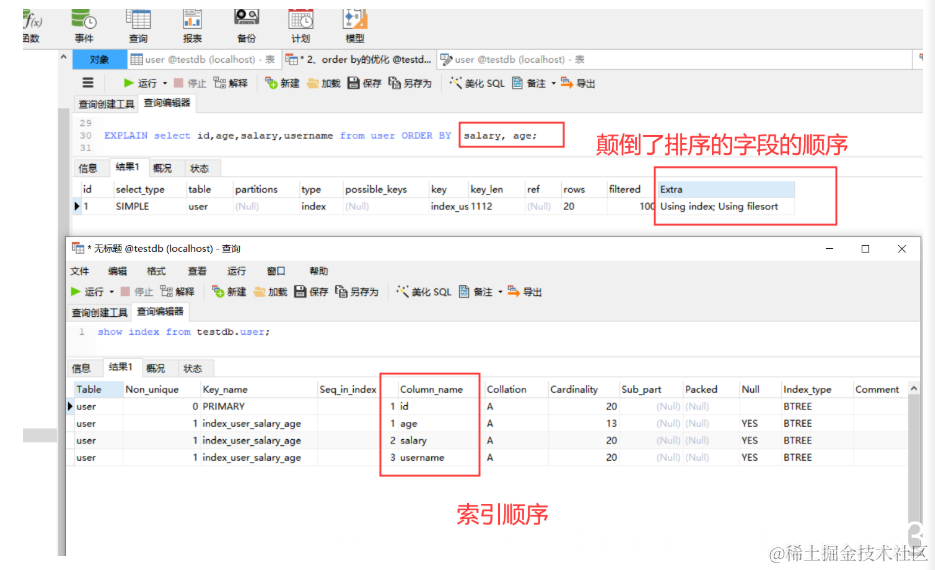Click 另存为 save as in main window toolbar

tap(410, 83)
